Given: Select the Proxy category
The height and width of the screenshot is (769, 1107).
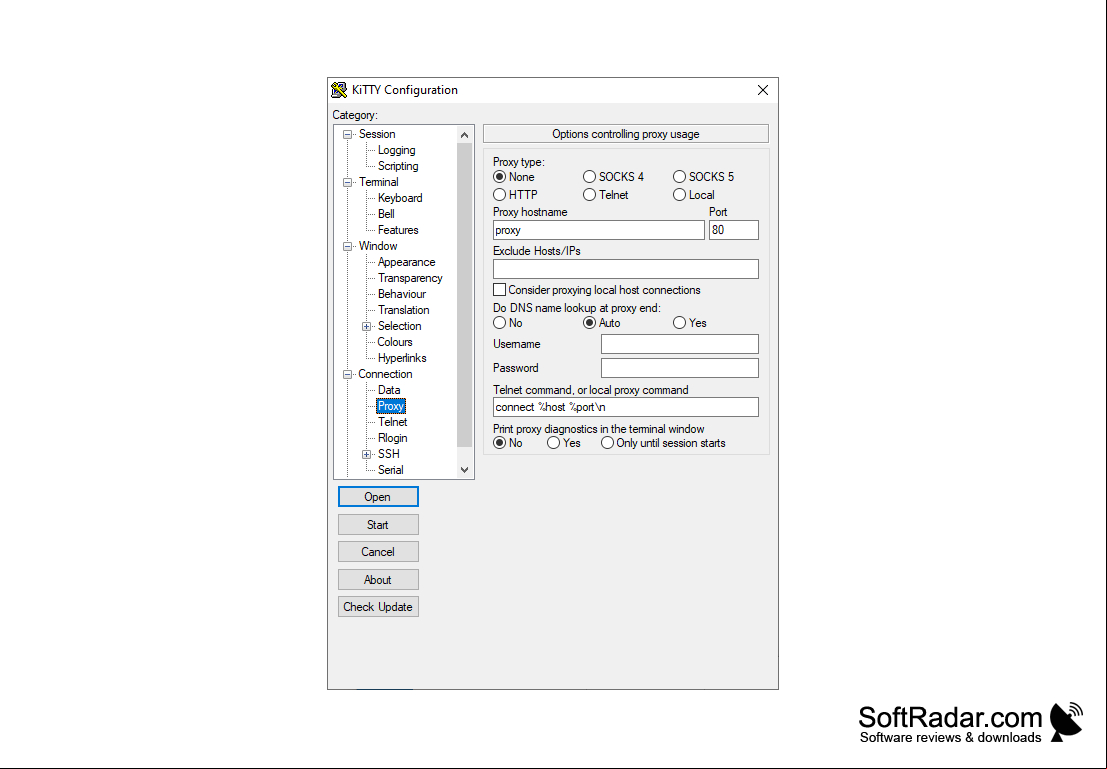Looking at the screenshot, I should (x=390, y=406).
